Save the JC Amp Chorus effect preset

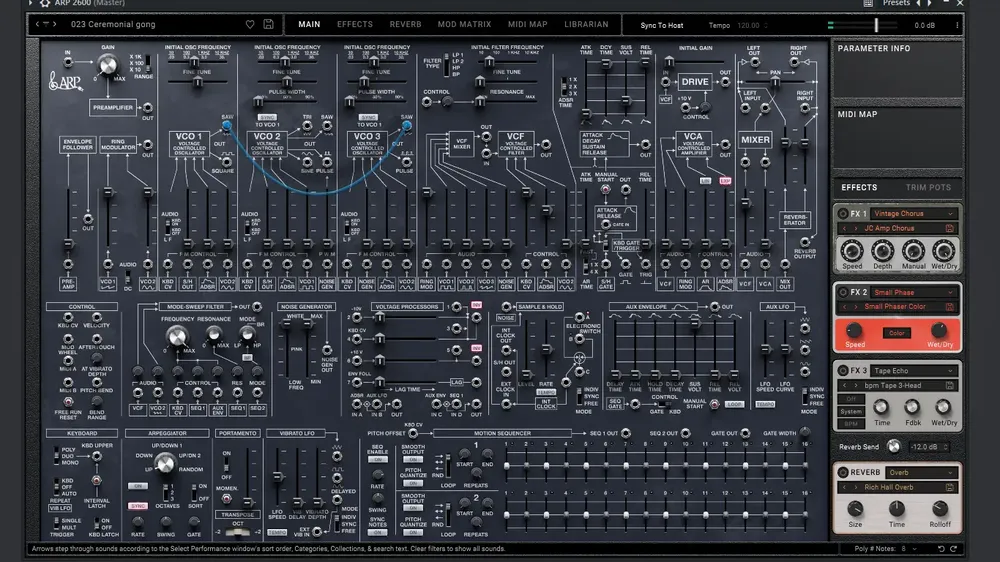pos(950,228)
